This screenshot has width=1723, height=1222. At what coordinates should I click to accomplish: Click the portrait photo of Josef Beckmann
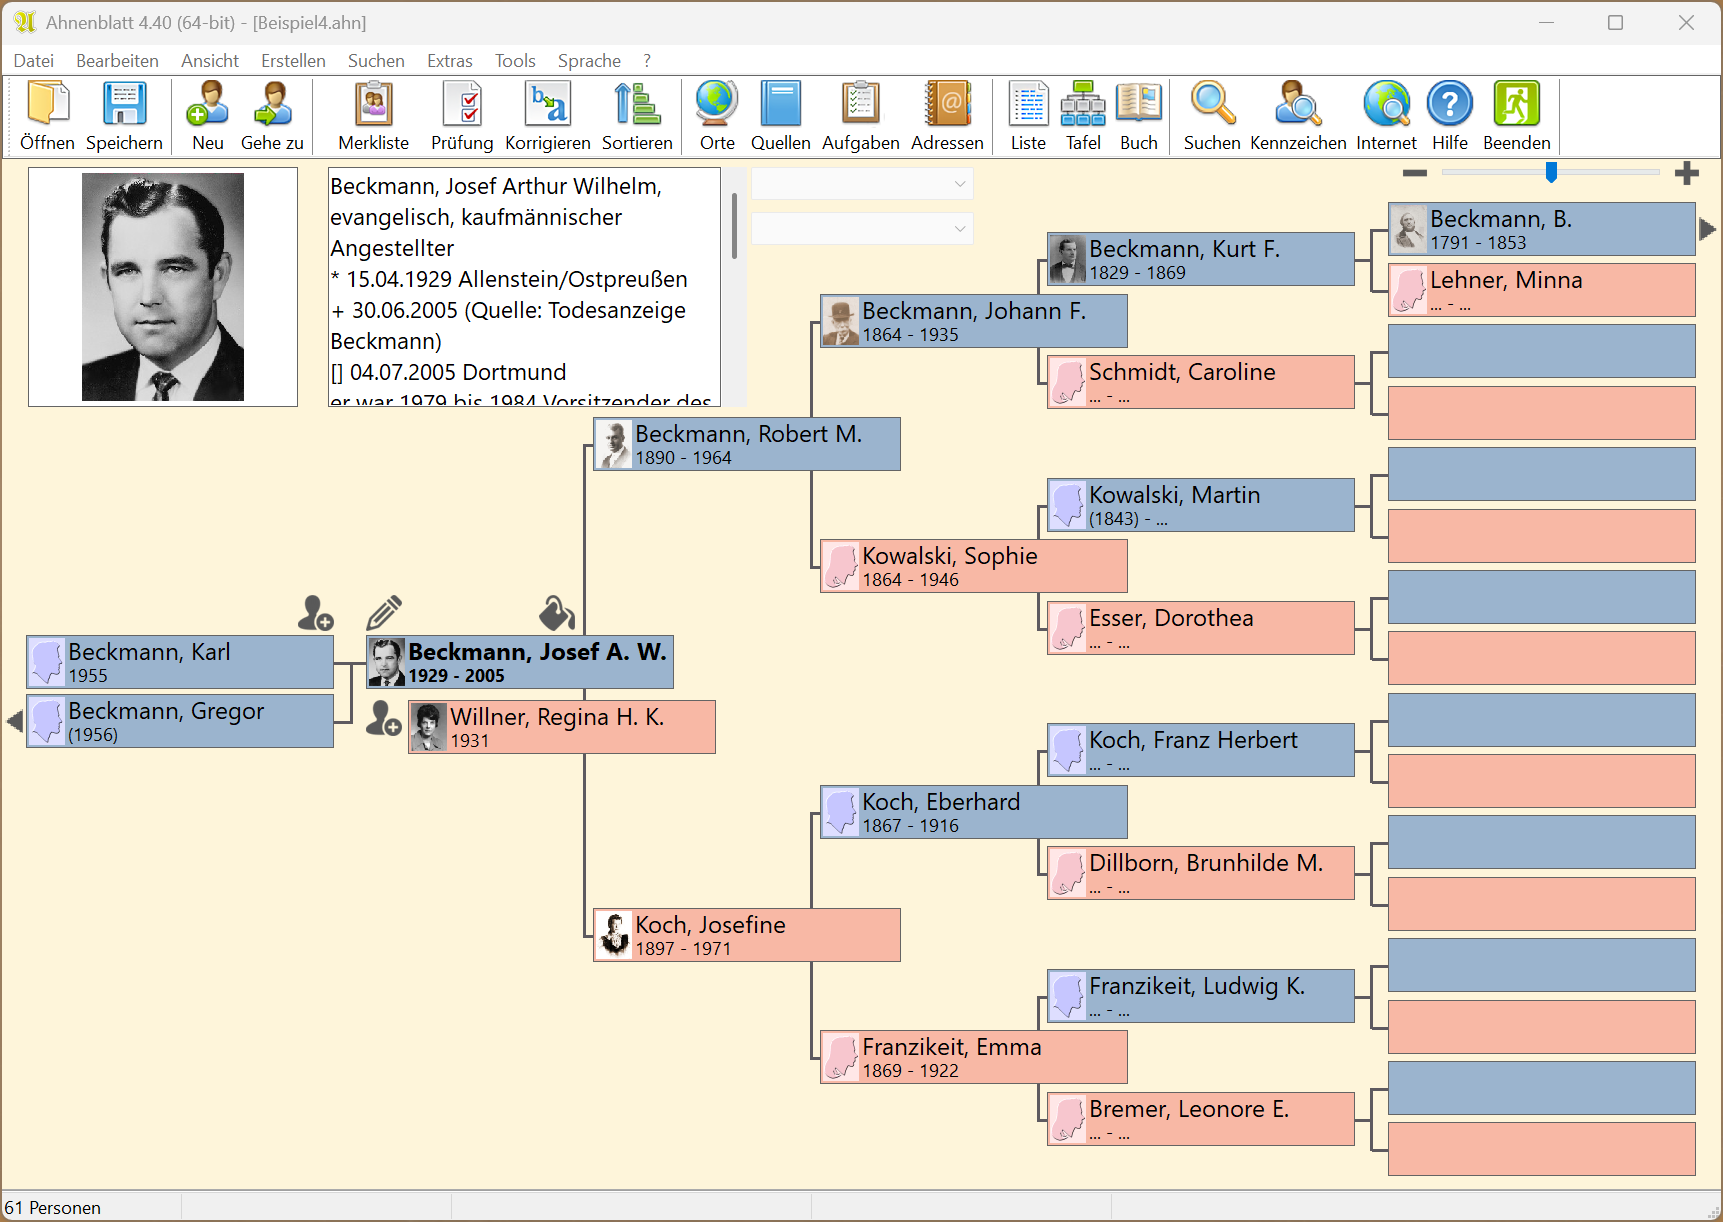tap(163, 287)
